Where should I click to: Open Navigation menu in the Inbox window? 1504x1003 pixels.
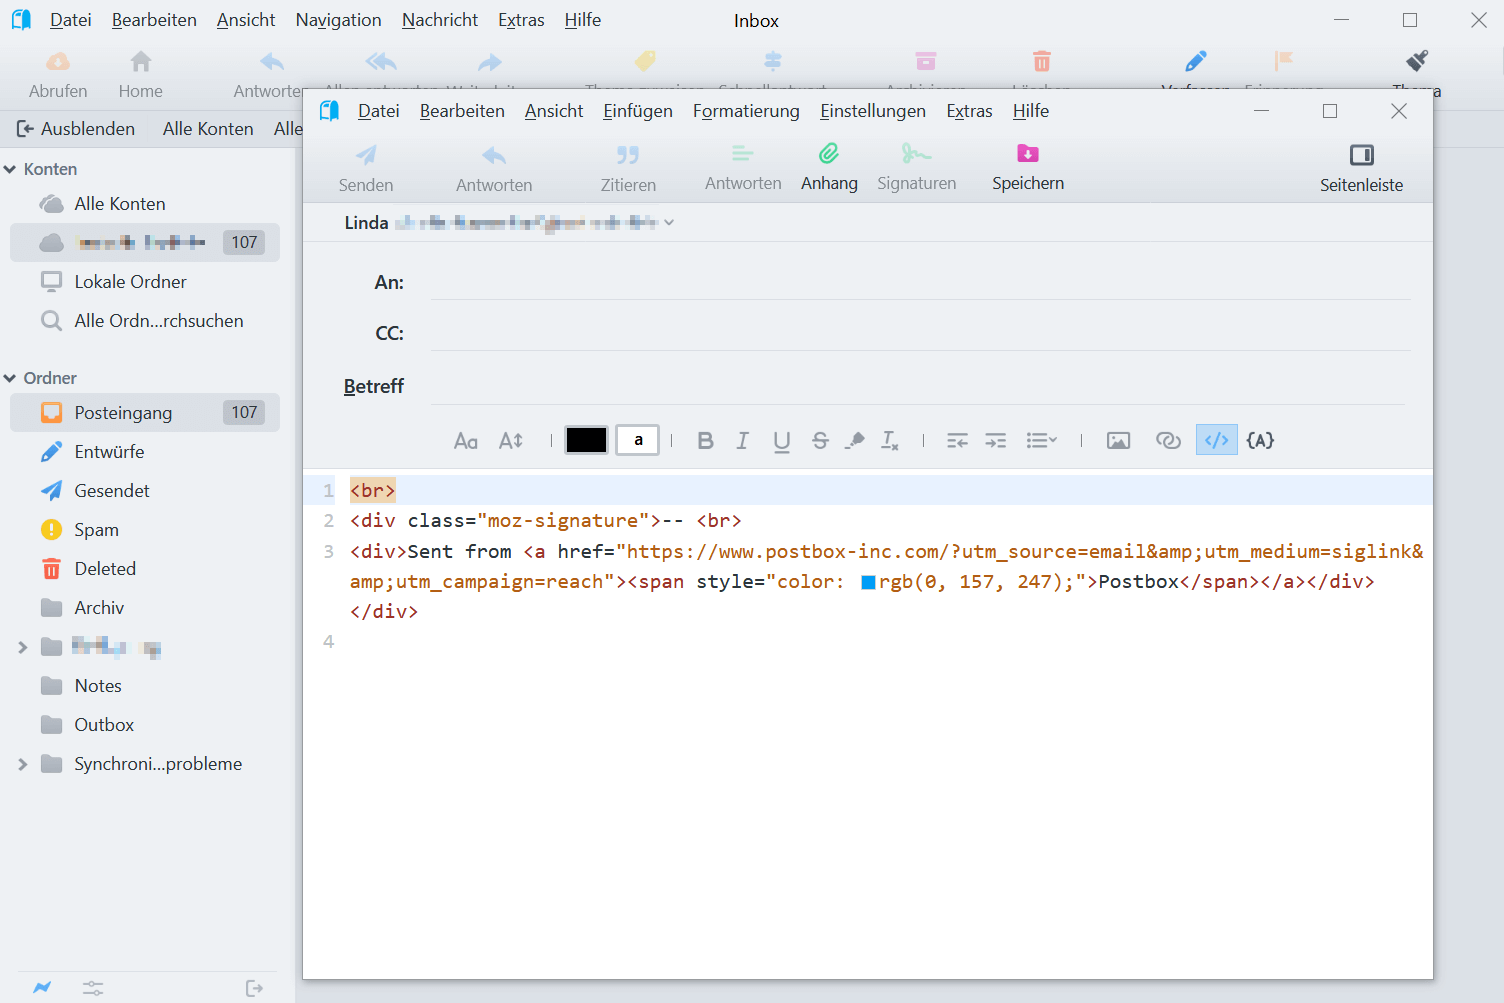click(338, 20)
